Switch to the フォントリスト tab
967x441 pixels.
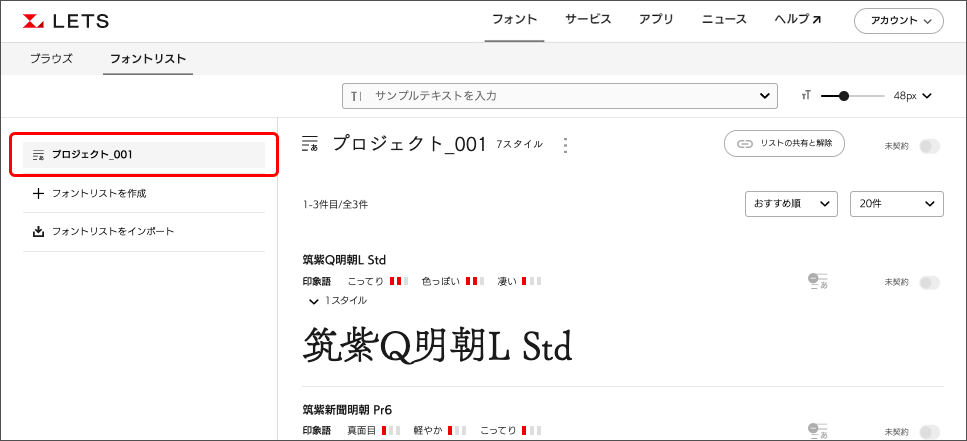[147, 59]
